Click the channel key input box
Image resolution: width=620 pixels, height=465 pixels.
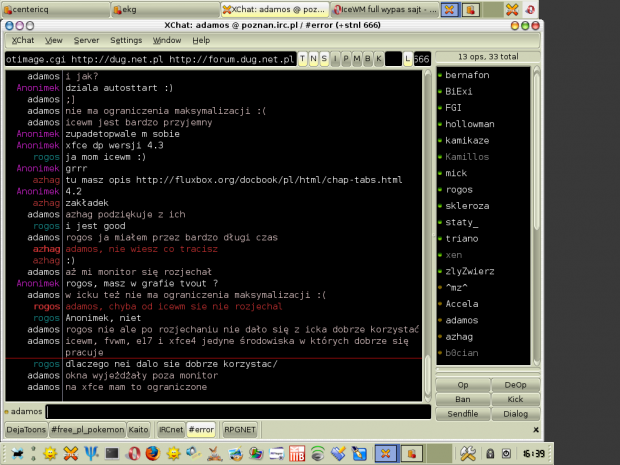[393, 59]
